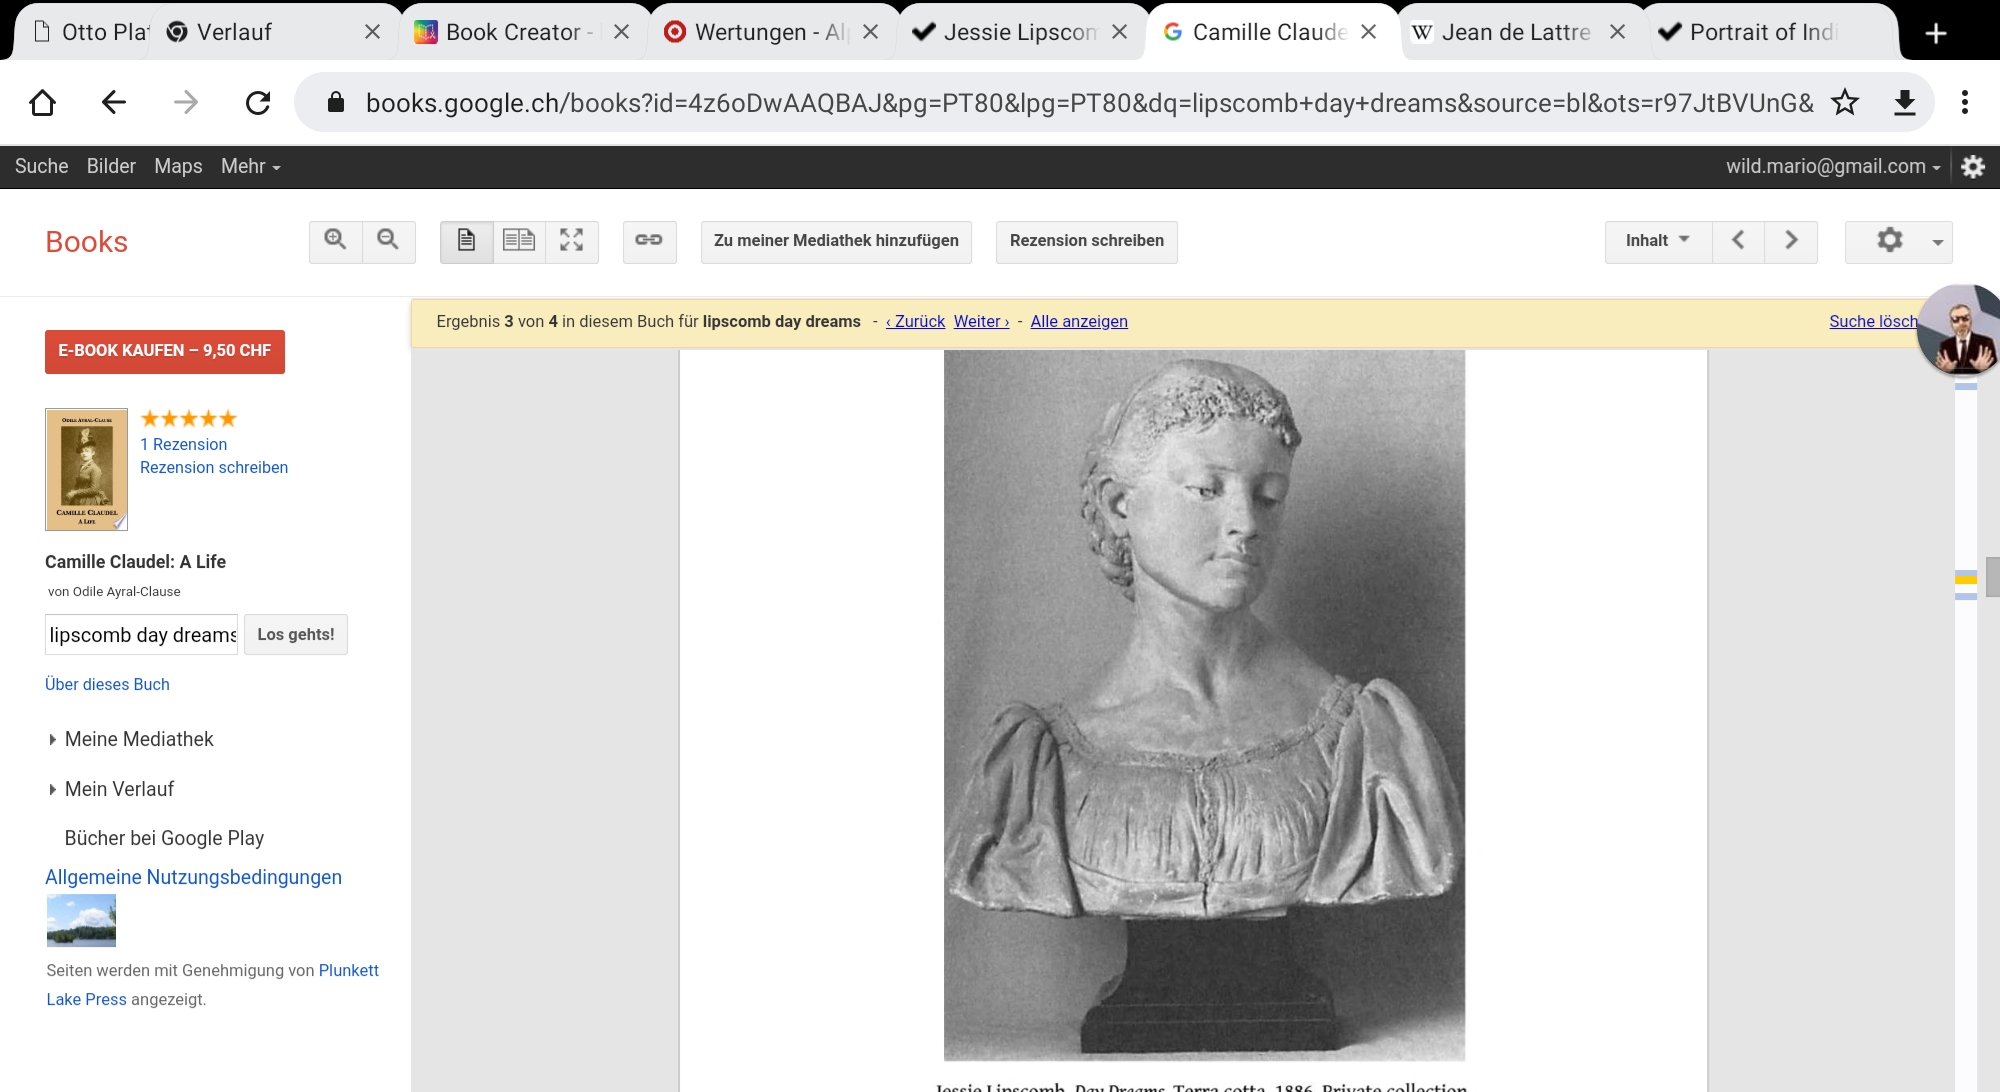
Task: Go to next book page arrow
Action: [1791, 240]
